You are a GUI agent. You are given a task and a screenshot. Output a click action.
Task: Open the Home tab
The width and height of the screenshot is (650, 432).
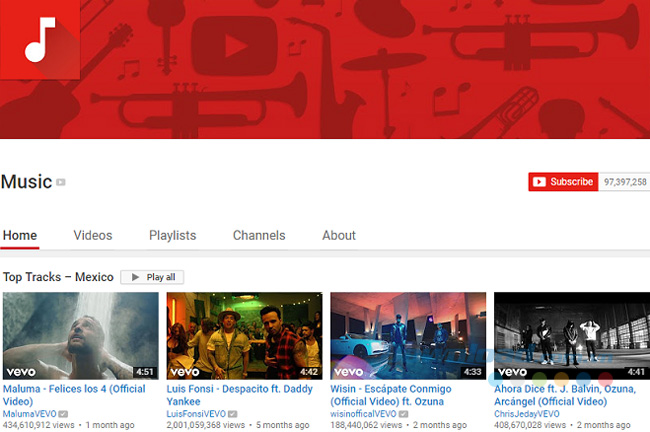pyautogui.click(x=20, y=235)
